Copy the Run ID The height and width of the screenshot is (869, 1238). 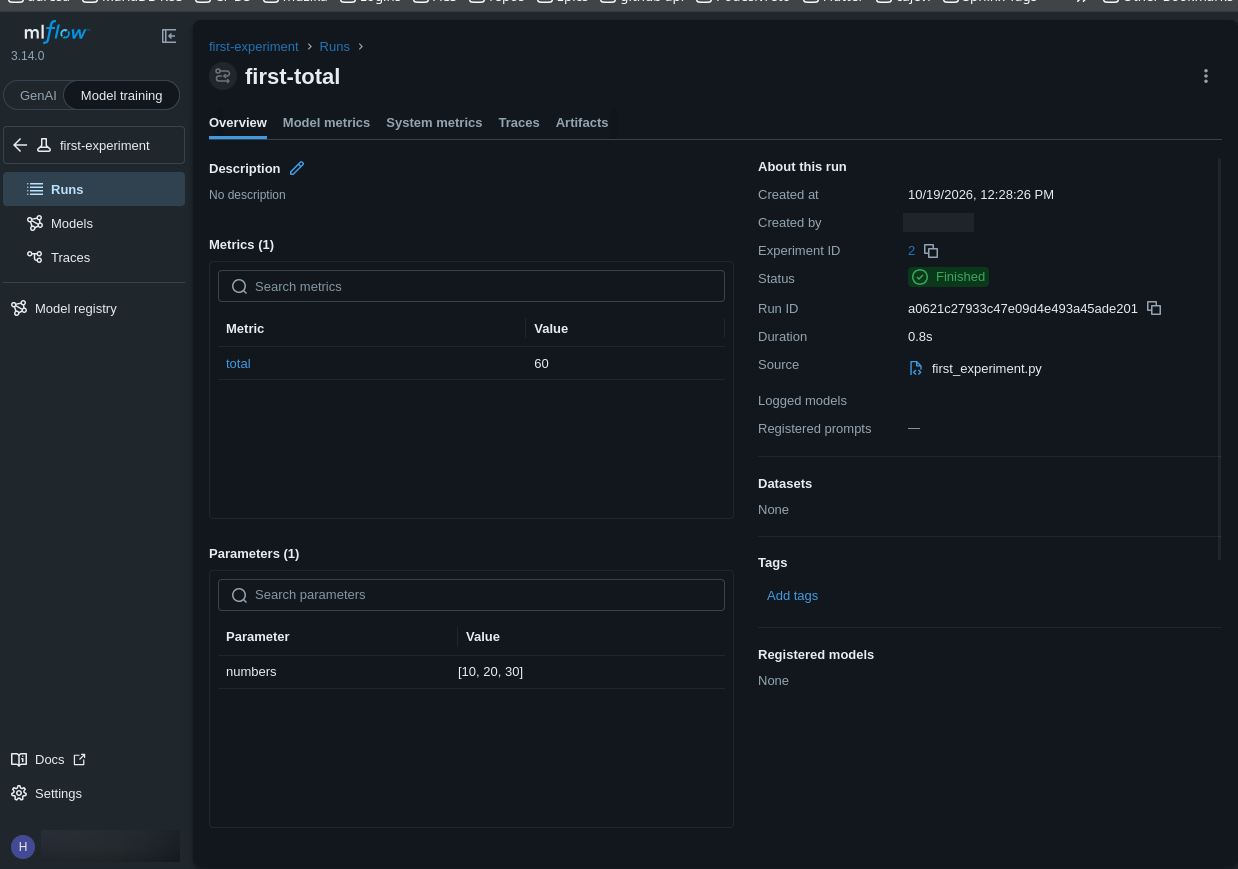pos(1154,308)
